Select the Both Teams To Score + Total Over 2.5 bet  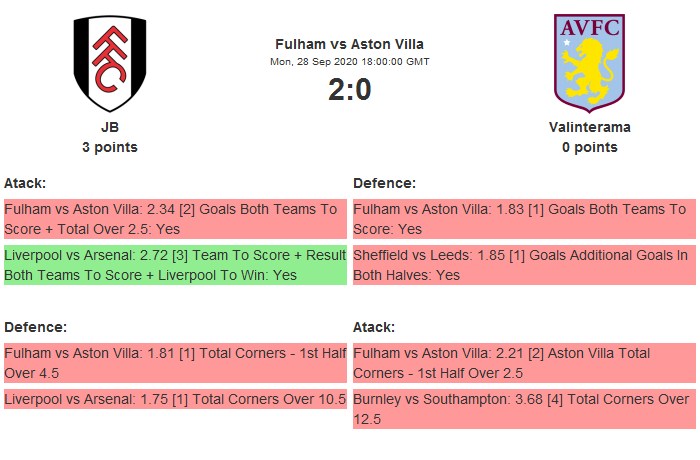175,219
